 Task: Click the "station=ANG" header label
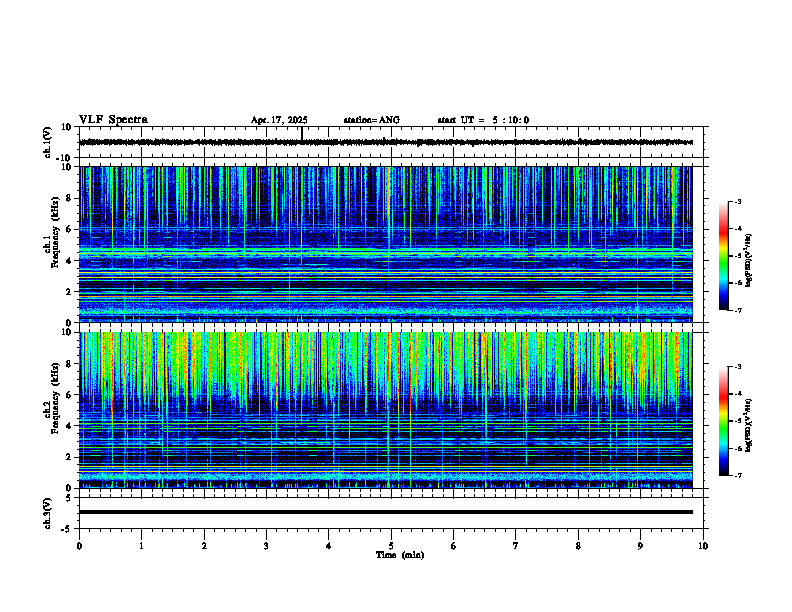point(371,120)
